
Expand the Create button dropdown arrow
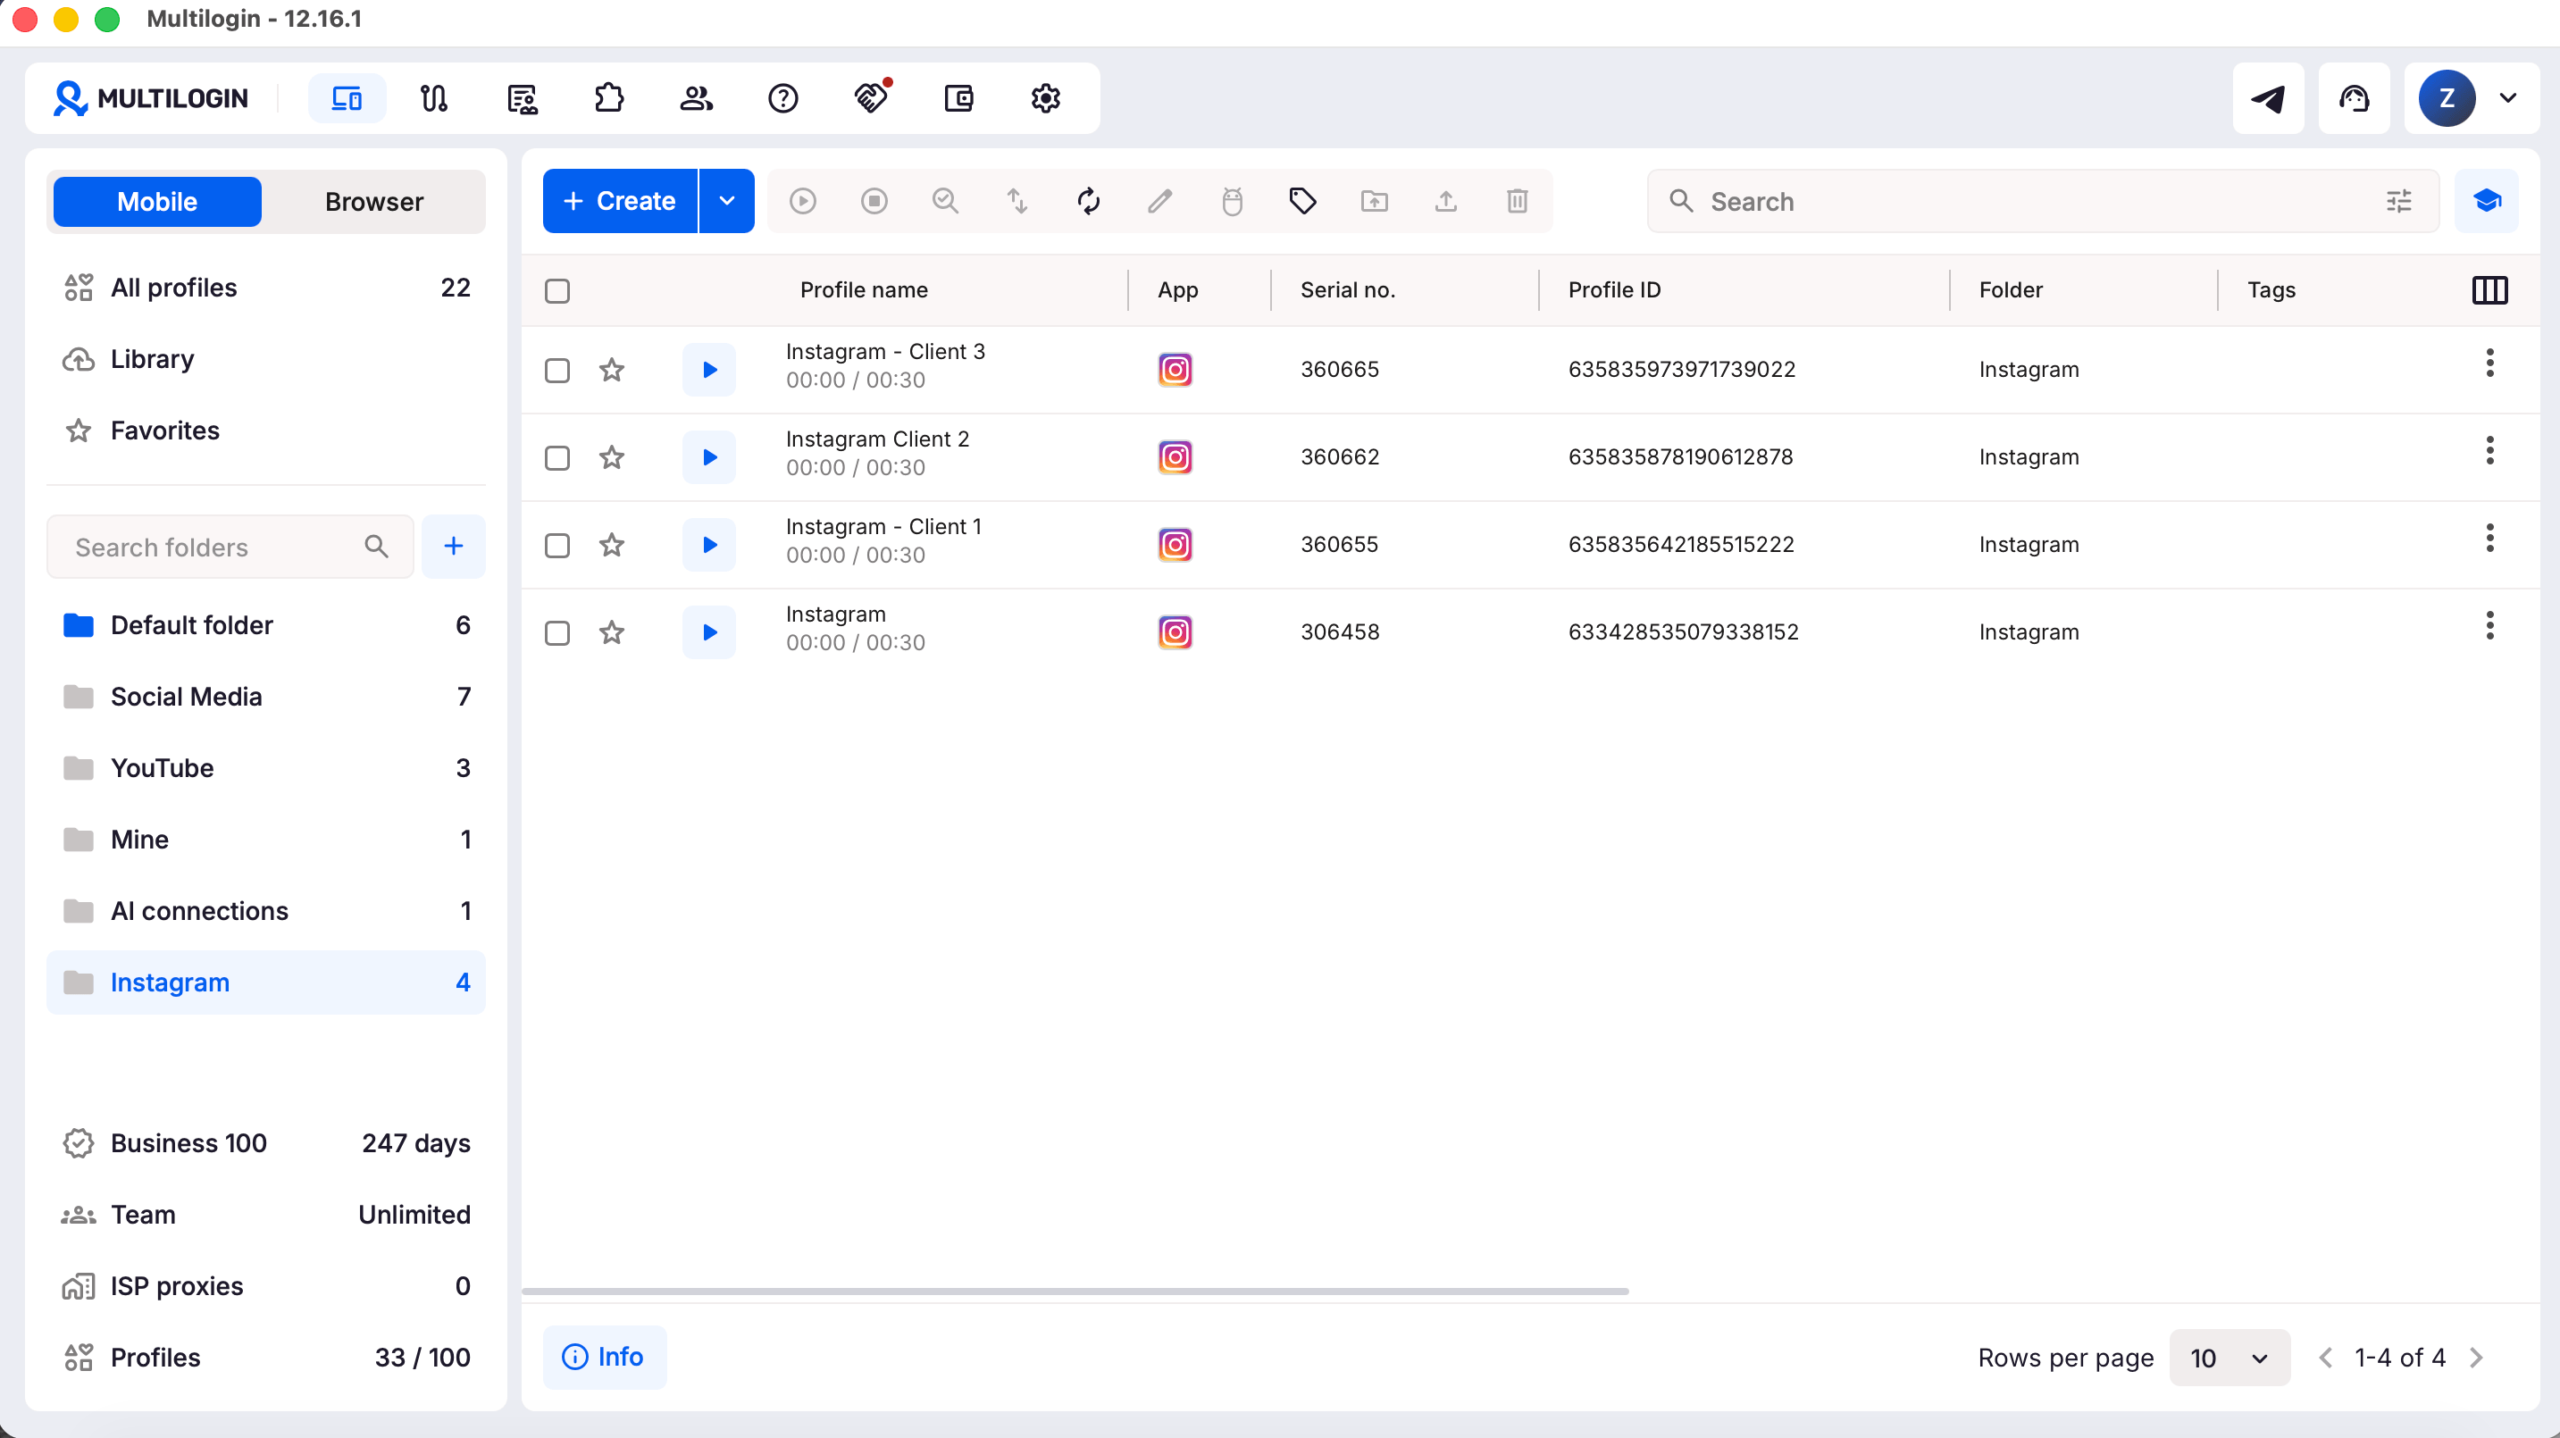727,201
